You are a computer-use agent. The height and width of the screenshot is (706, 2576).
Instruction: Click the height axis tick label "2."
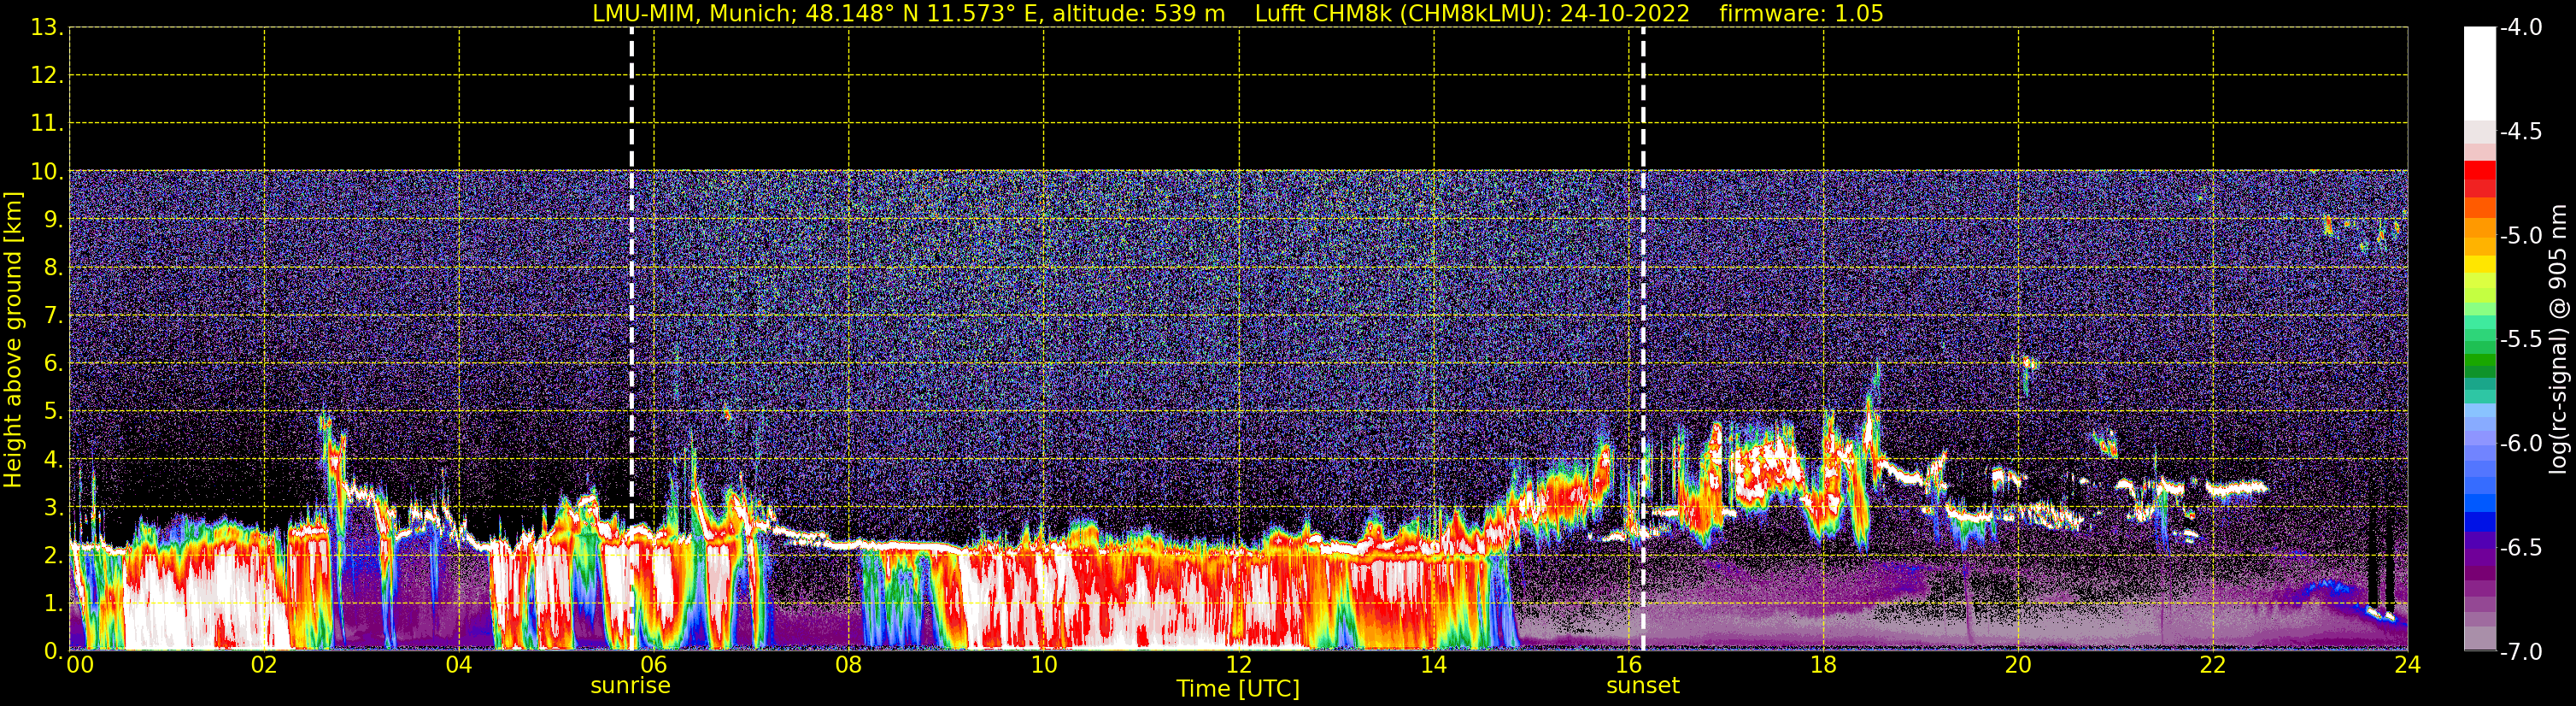pyautogui.click(x=53, y=556)
